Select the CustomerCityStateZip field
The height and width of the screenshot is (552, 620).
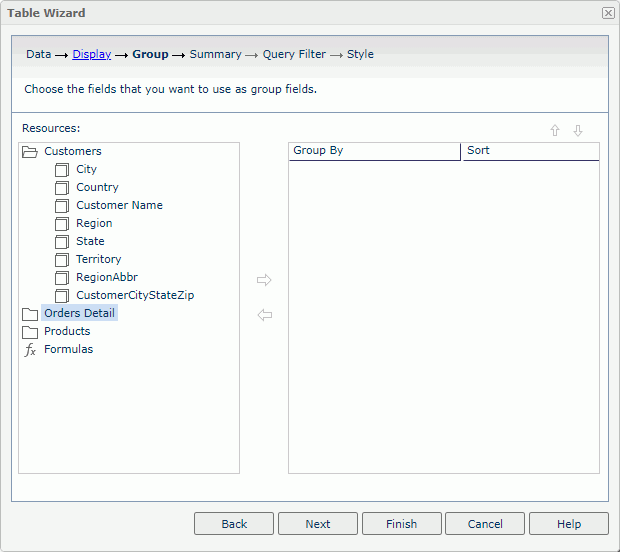[x=135, y=295]
